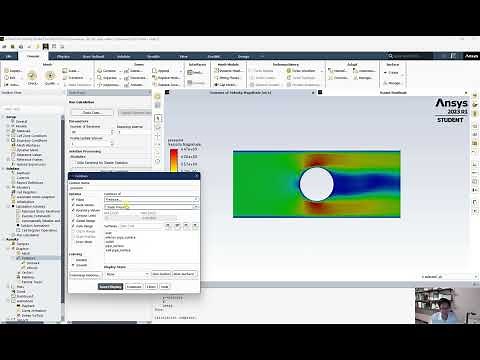The image size is (480, 360).
Task: Switch to the User-Defined ribbon tab
Action: click(x=93, y=56)
